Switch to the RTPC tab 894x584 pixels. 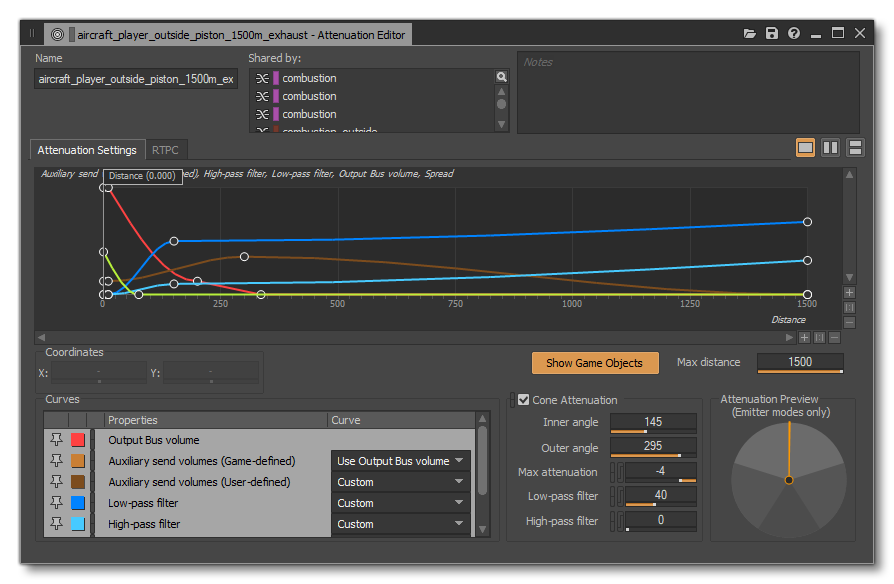[165, 150]
